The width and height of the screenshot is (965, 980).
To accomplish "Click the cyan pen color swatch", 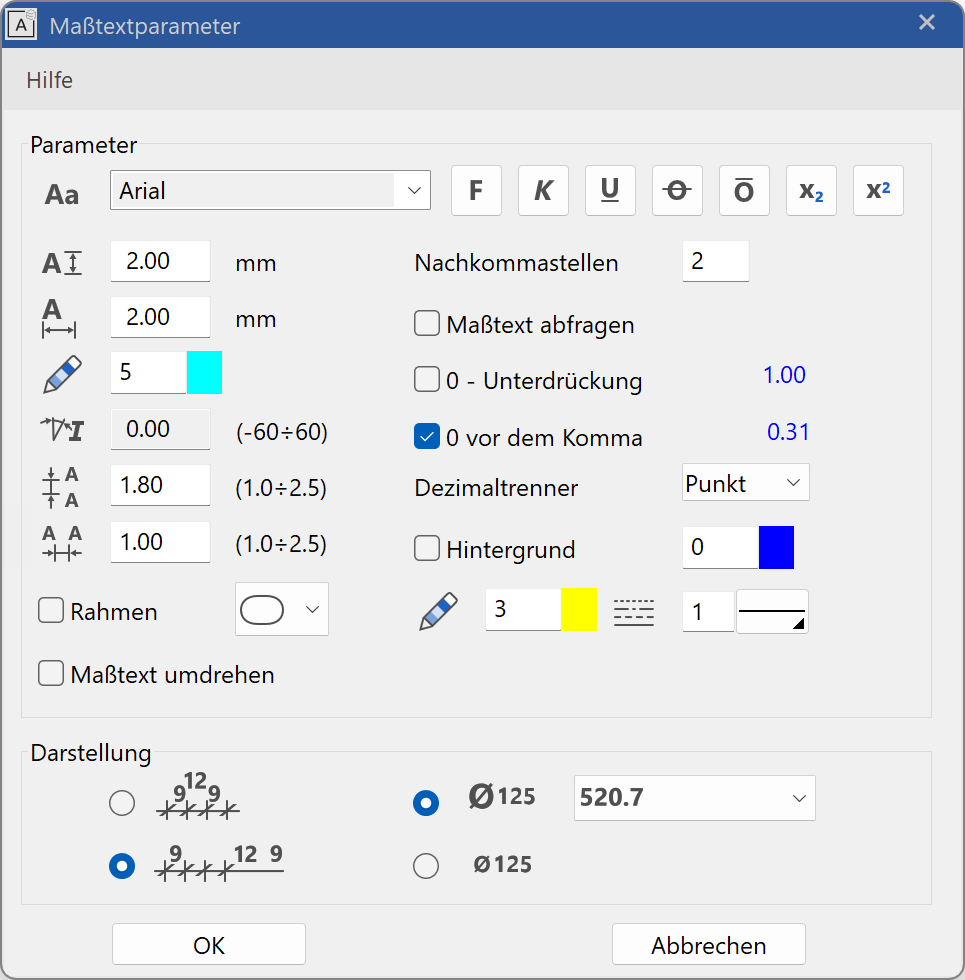I will 205,373.
